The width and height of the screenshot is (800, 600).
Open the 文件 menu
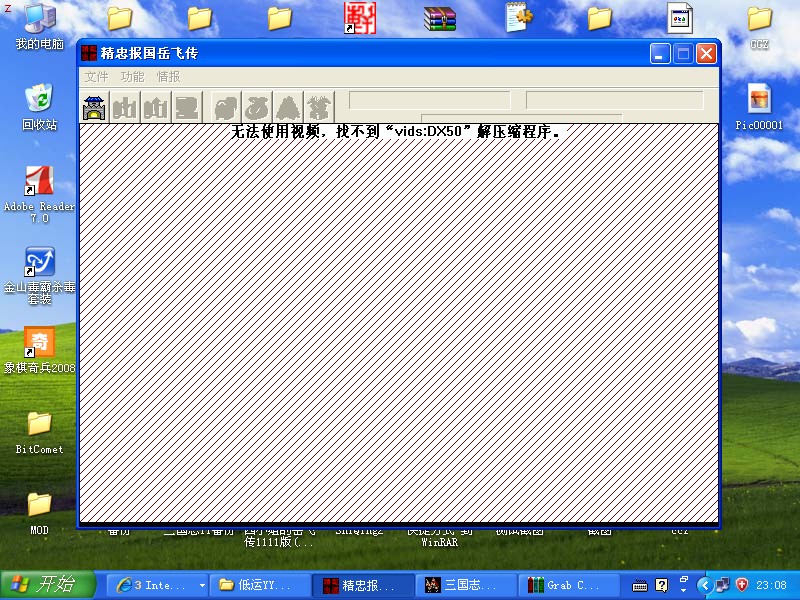(x=96, y=77)
